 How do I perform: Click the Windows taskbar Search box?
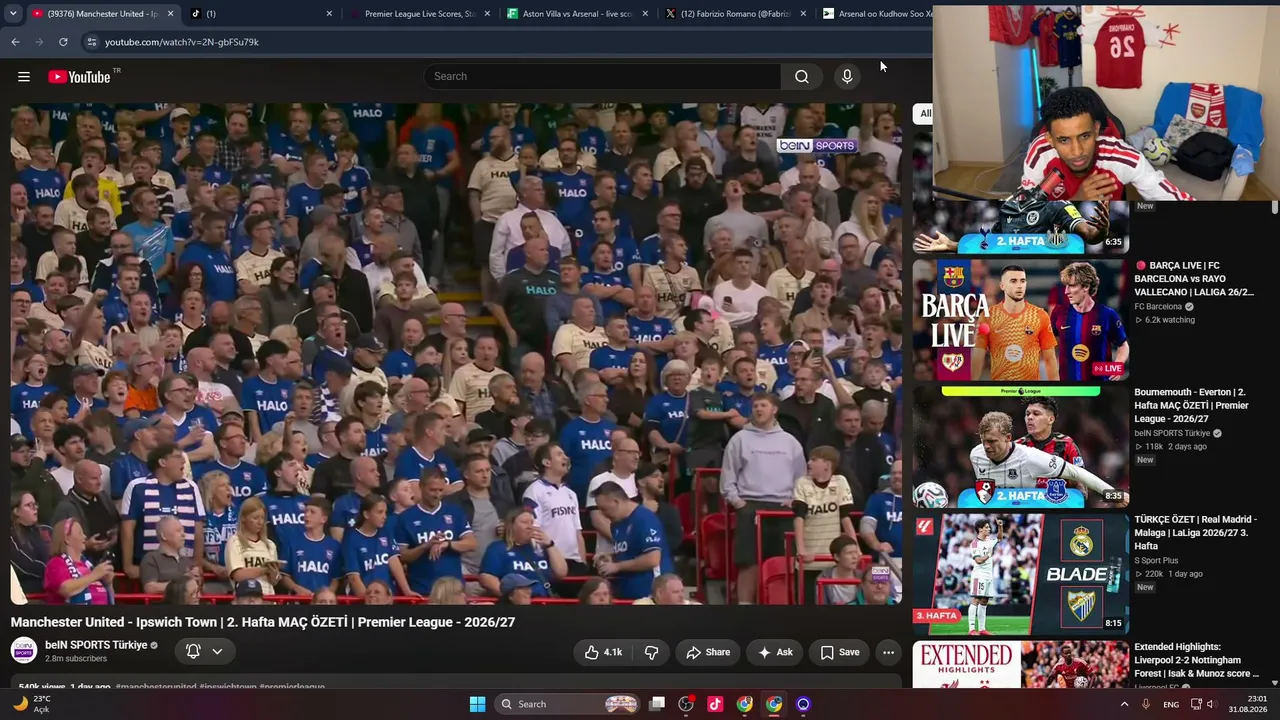click(567, 704)
